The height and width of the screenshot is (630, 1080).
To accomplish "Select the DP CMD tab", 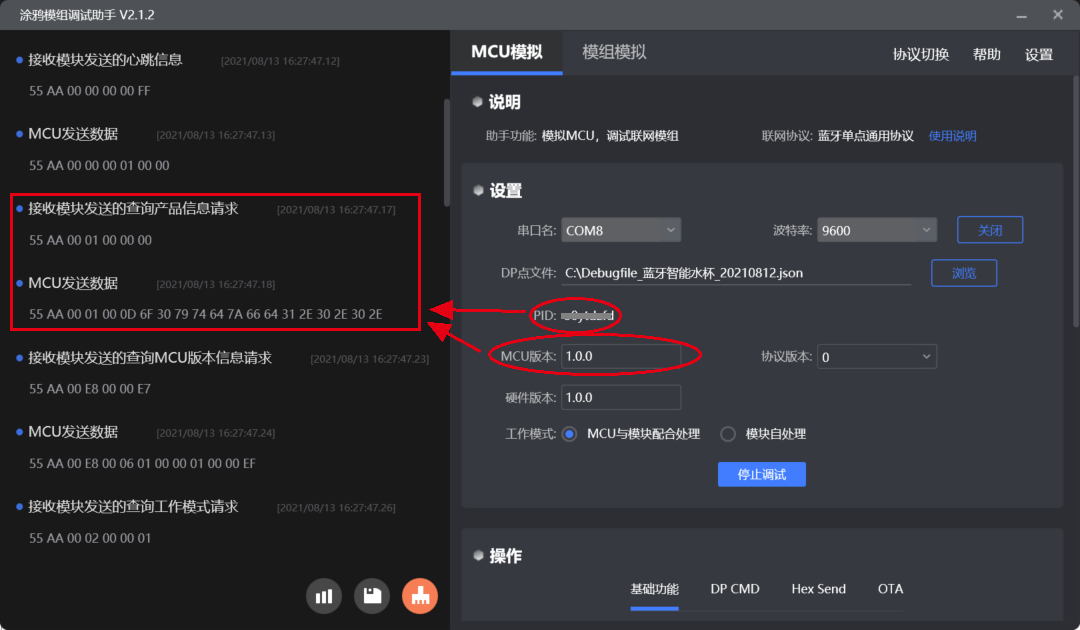I will (735, 589).
